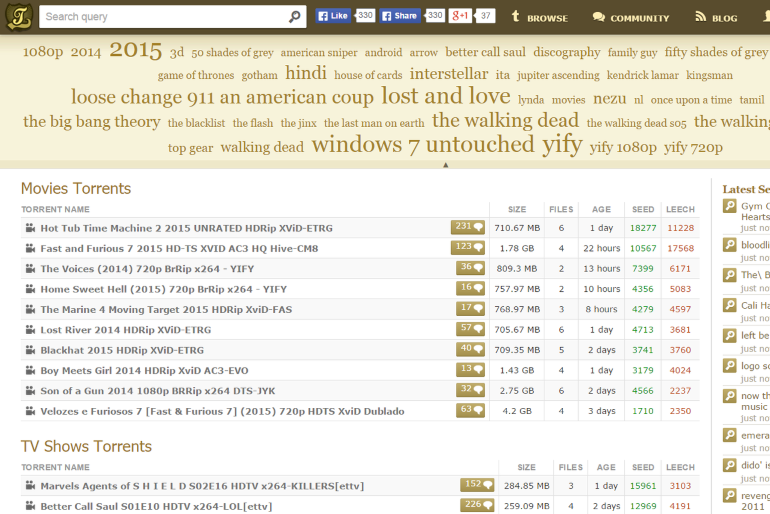The width and height of the screenshot is (770, 514).
Task: Open the 123 comments badge for Fast and Furious 7
Action: click(468, 247)
